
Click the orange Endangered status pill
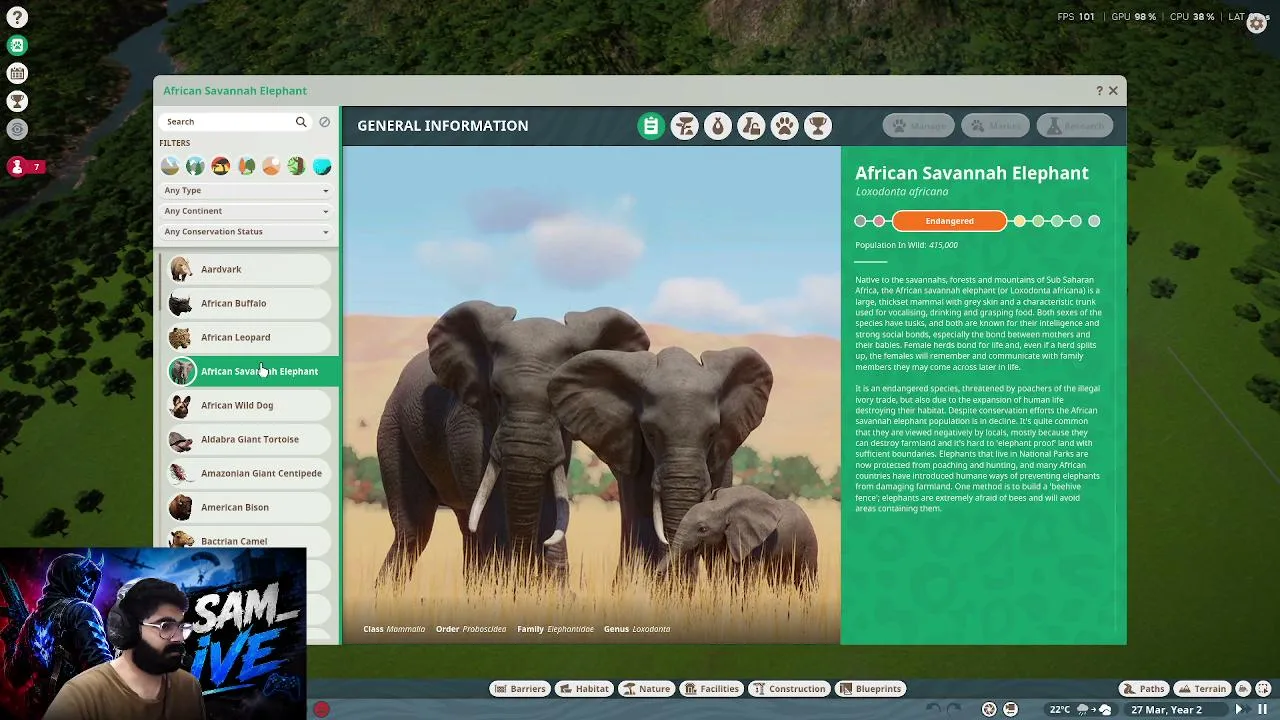pos(949,221)
